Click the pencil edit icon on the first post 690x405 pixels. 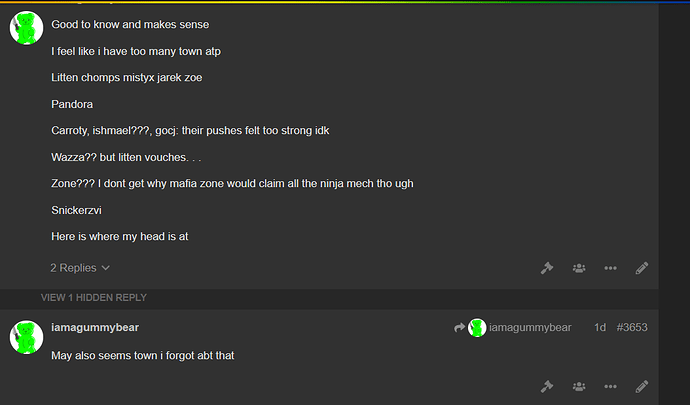coord(642,268)
